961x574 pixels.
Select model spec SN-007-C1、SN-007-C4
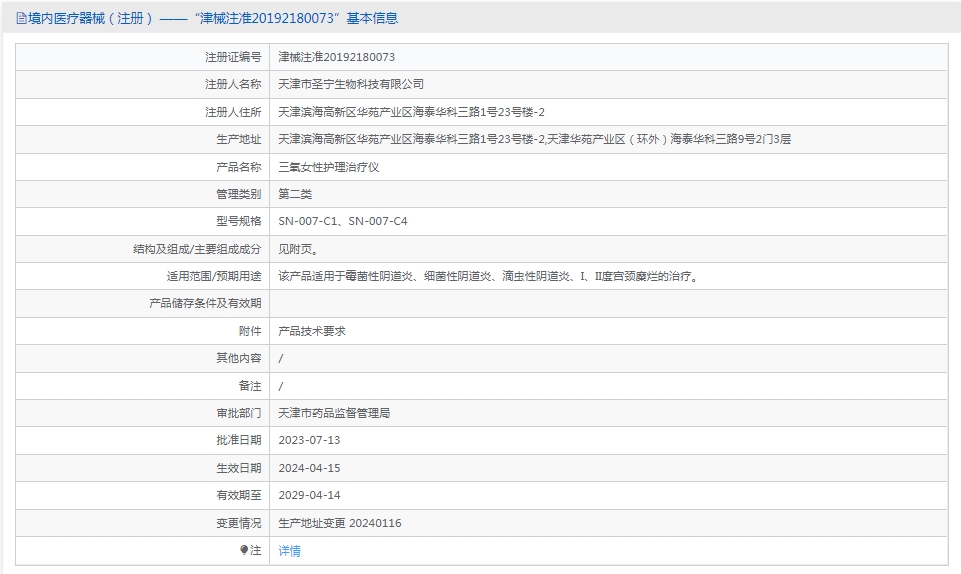tap(343, 221)
